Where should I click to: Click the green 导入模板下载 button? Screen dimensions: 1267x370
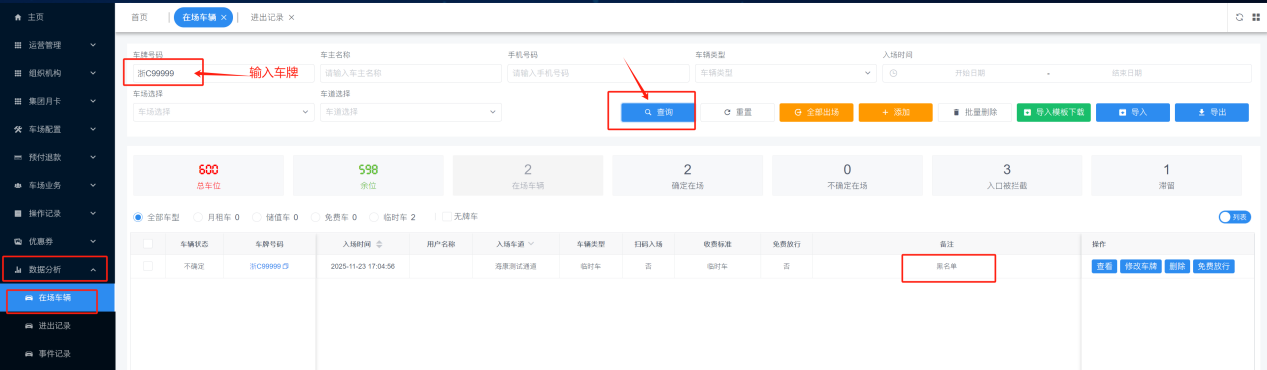coord(1054,112)
